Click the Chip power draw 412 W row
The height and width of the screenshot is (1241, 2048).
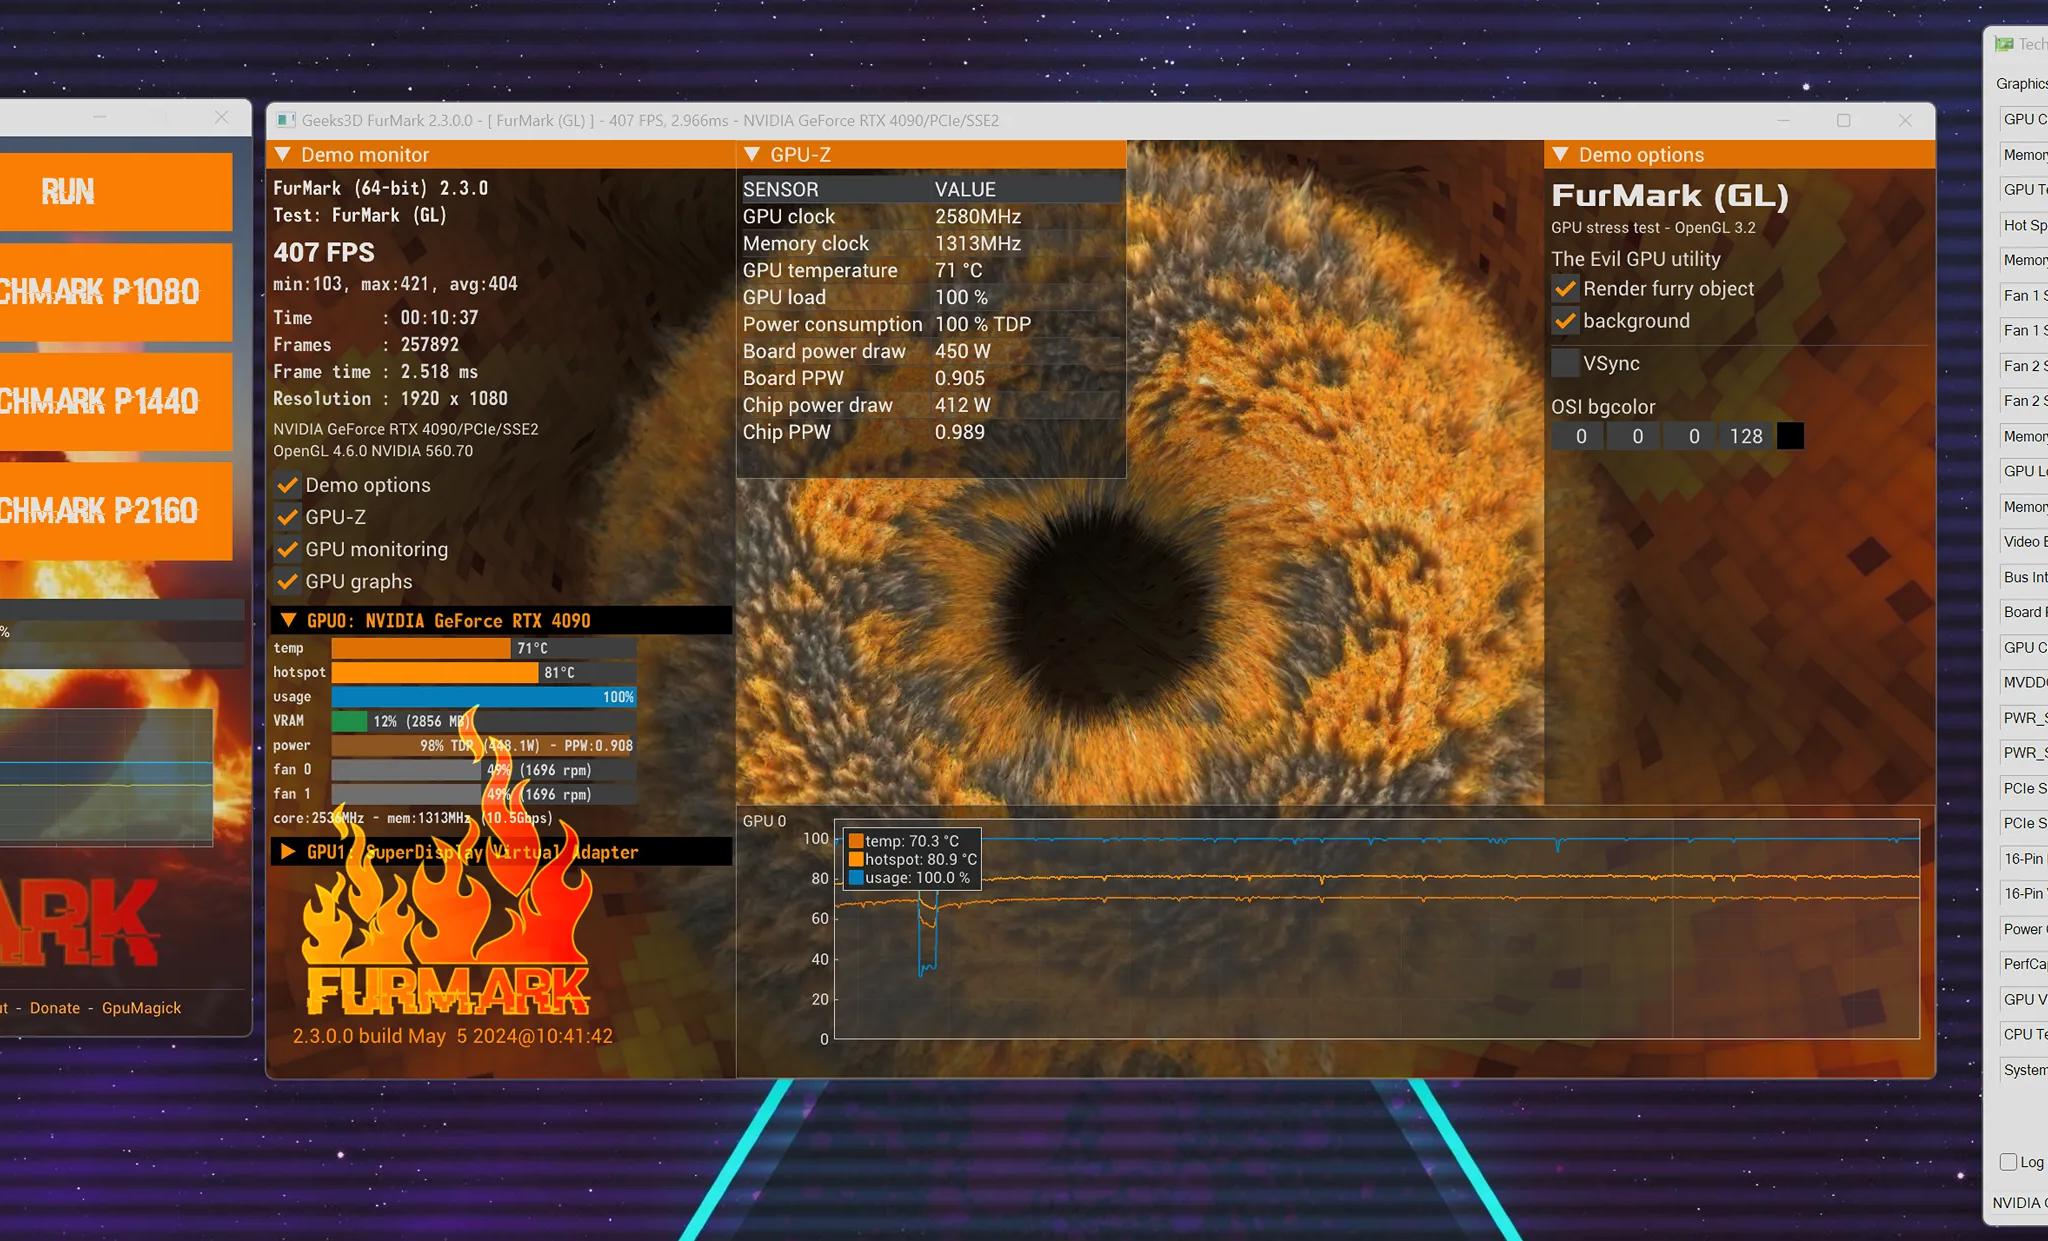click(x=931, y=406)
